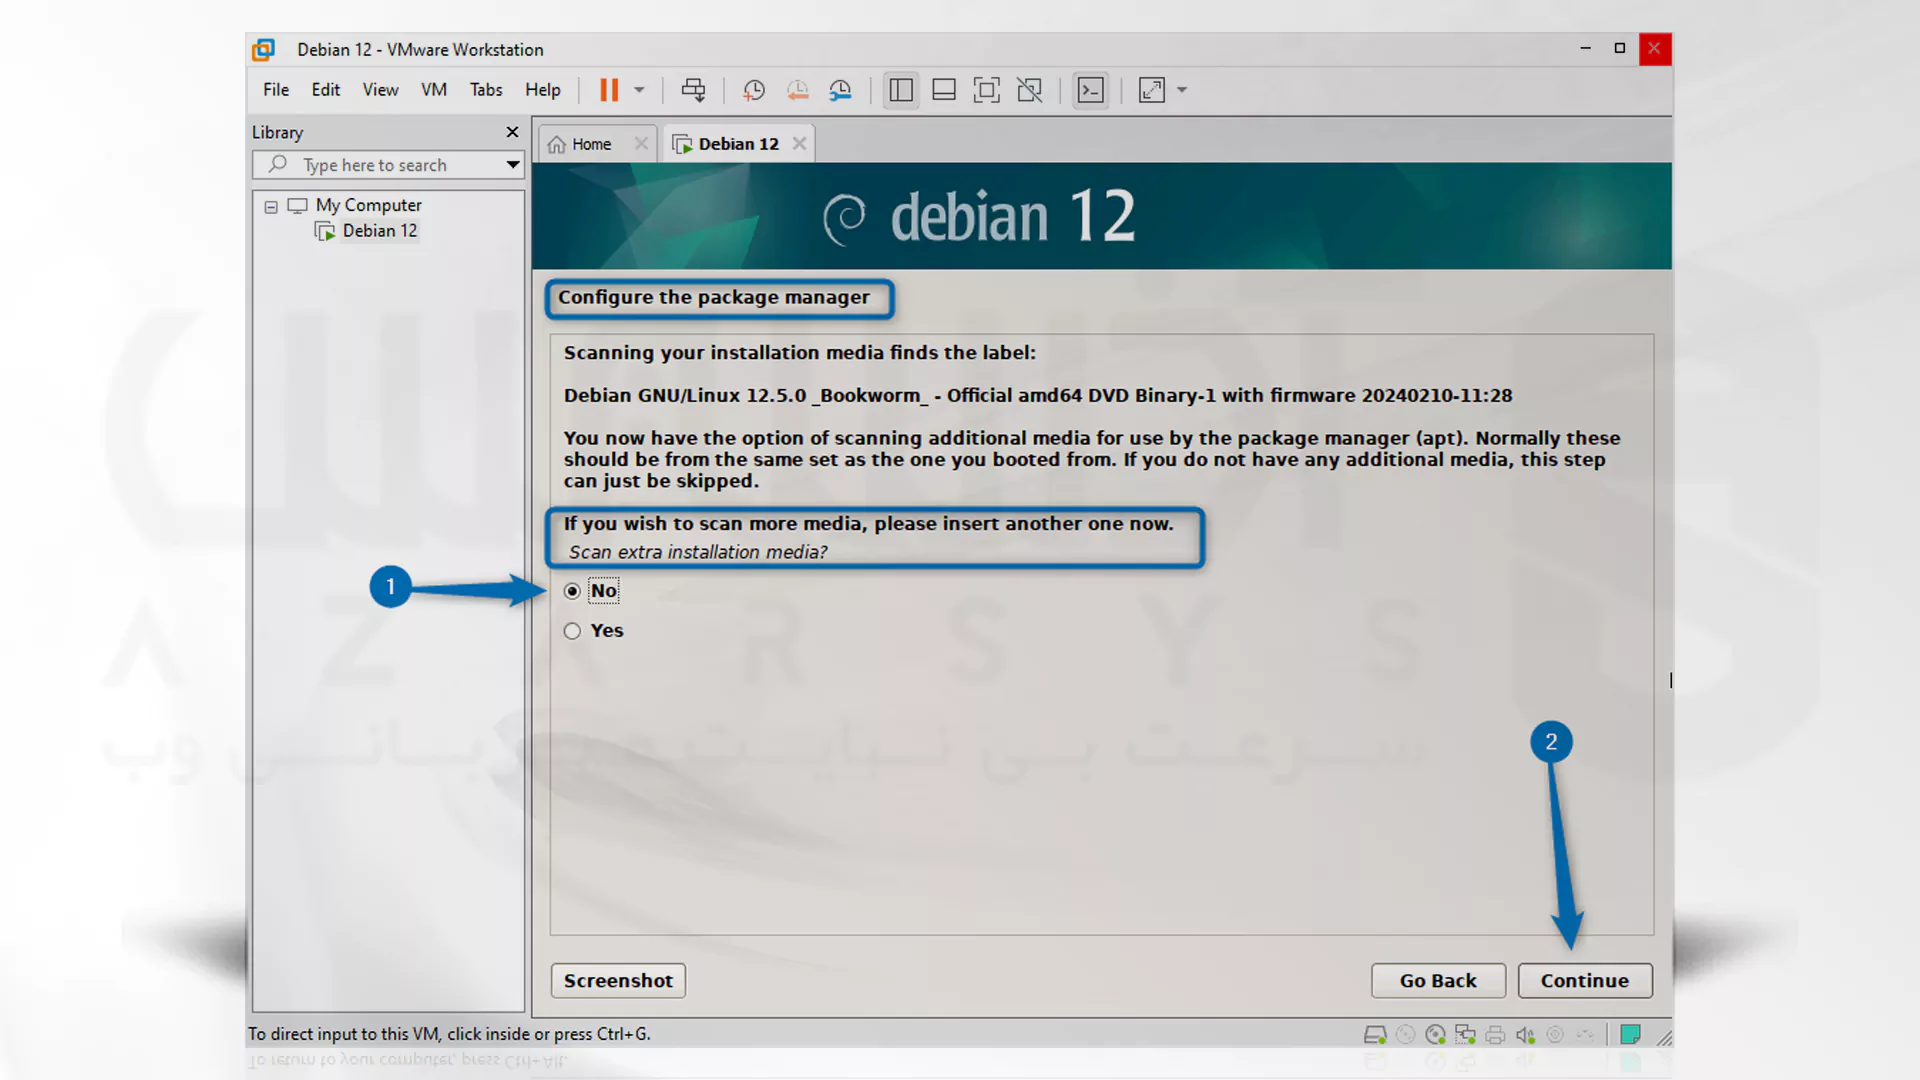Image resolution: width=1920 pixels, height=1080 pixels.
Task: Pause the virtual machine
Action: (609, 90)
